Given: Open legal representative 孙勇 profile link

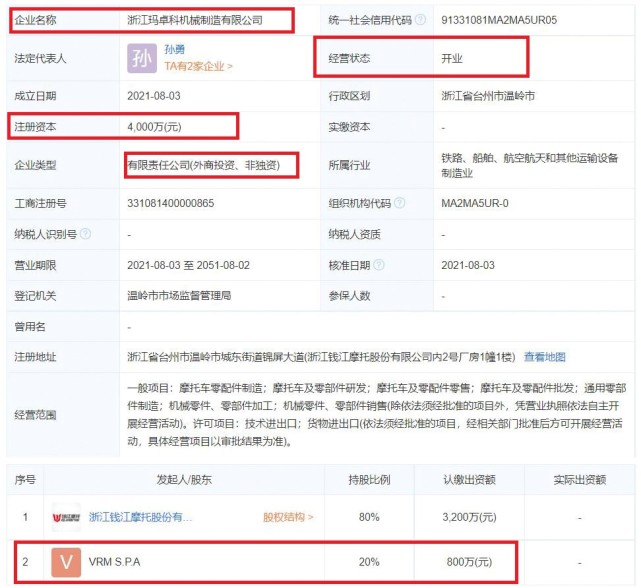Looking at the screenshot, I should [x=175, y=49].
